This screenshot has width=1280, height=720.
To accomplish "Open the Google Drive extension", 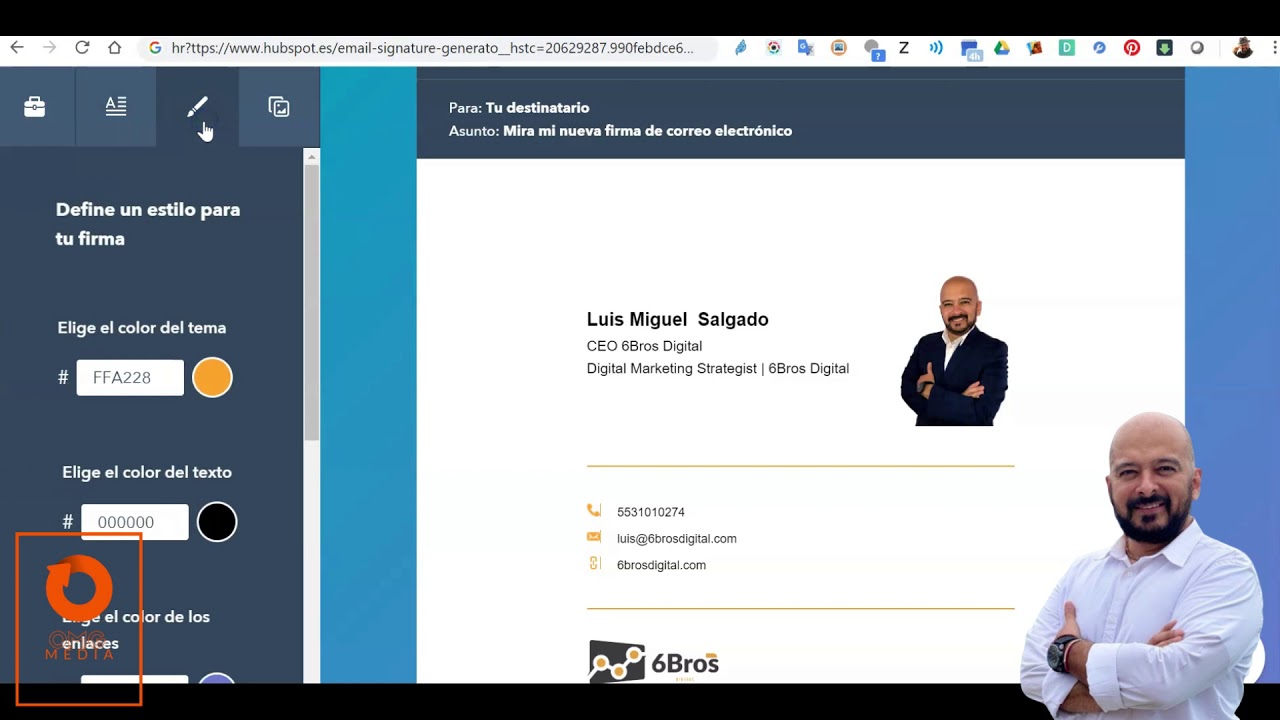I will point(1002,48).
